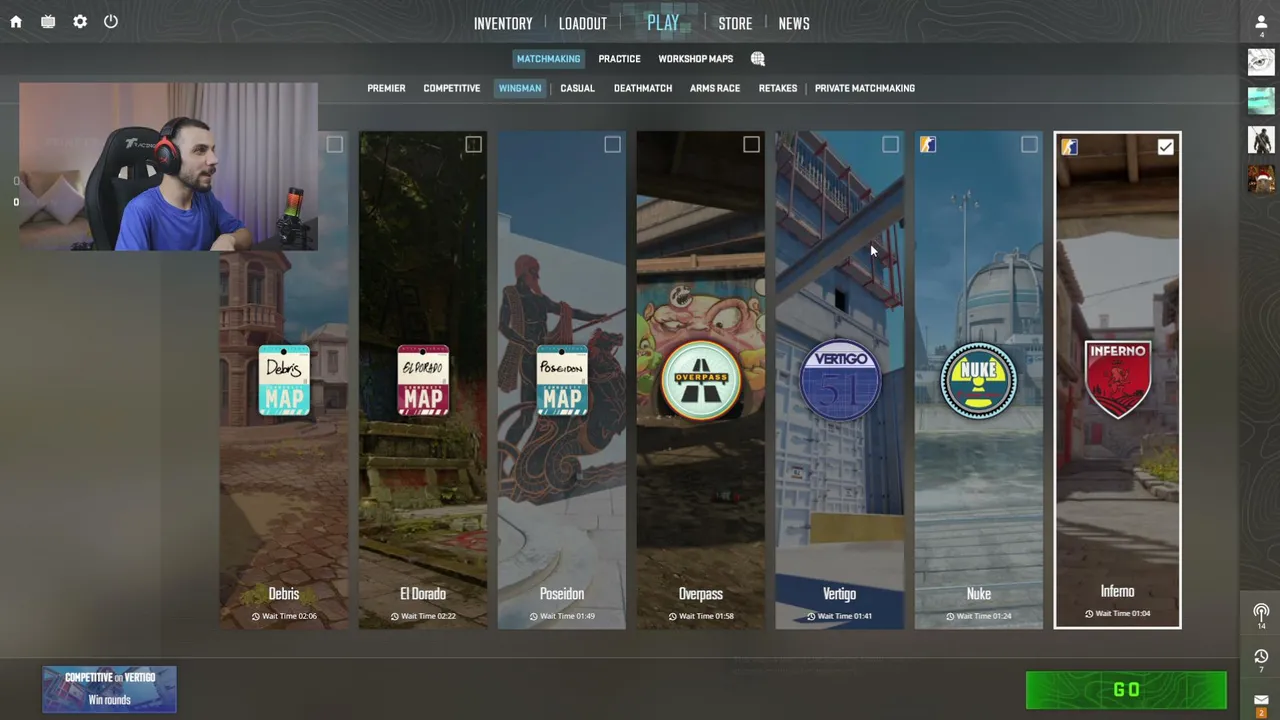Click the Vertigo 51 emblem

click(x=840, y=380)
